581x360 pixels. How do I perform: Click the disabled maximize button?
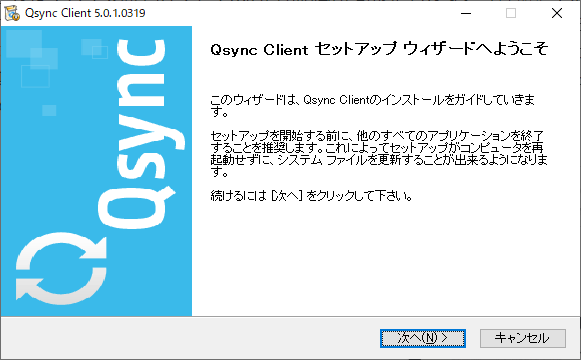(511, 13)
